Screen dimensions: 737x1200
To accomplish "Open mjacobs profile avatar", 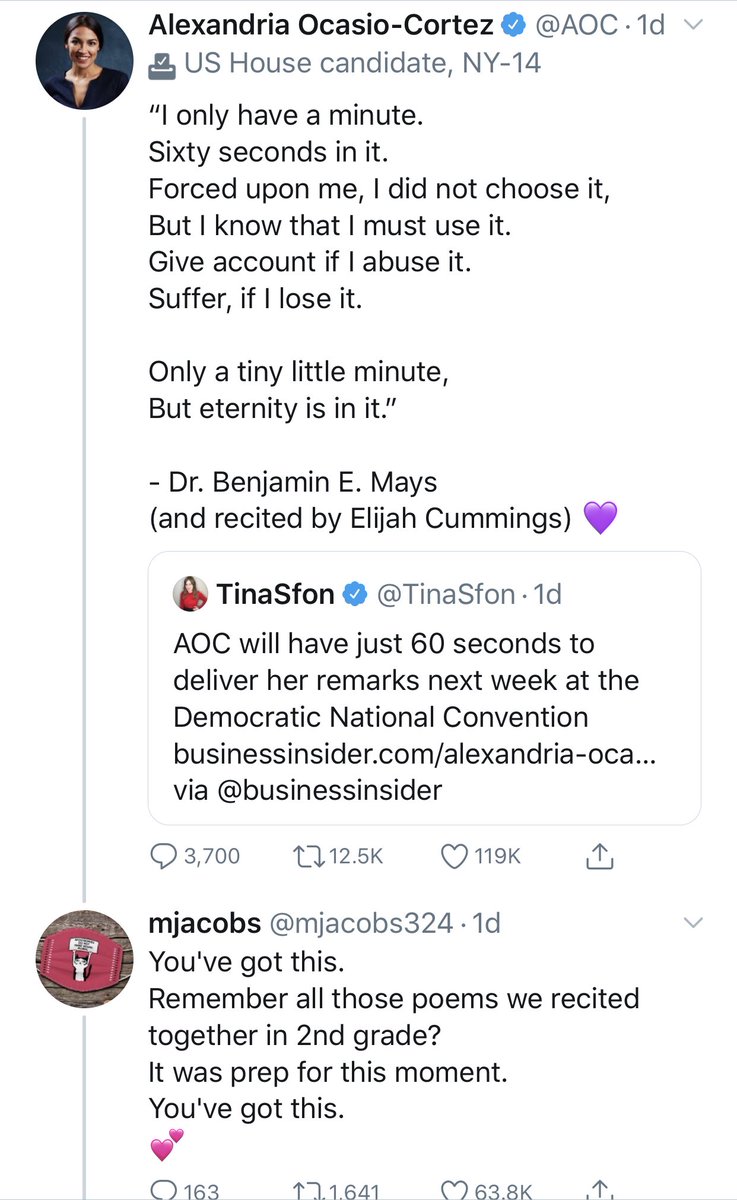I will 84,959.
